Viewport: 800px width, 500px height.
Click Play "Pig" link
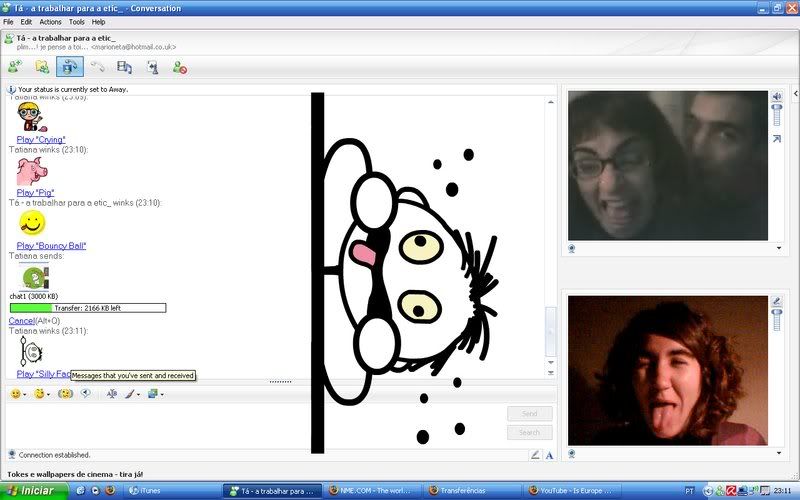click(x=35, y=192)
